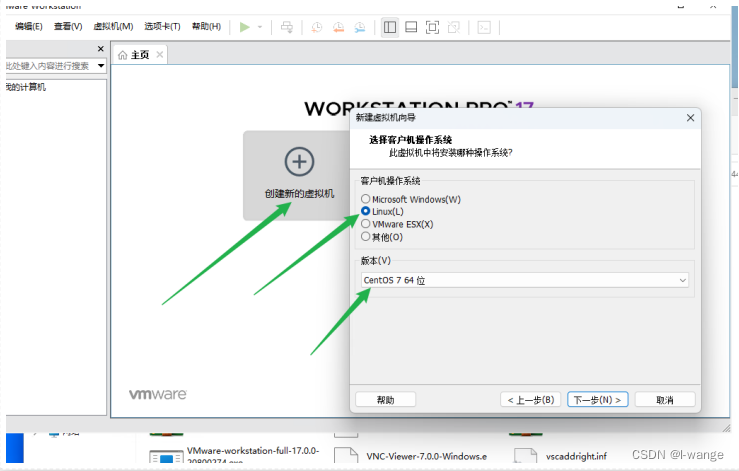
Task: Open the snapshot manager wrench icon
Action: click(x=360, y=27)
